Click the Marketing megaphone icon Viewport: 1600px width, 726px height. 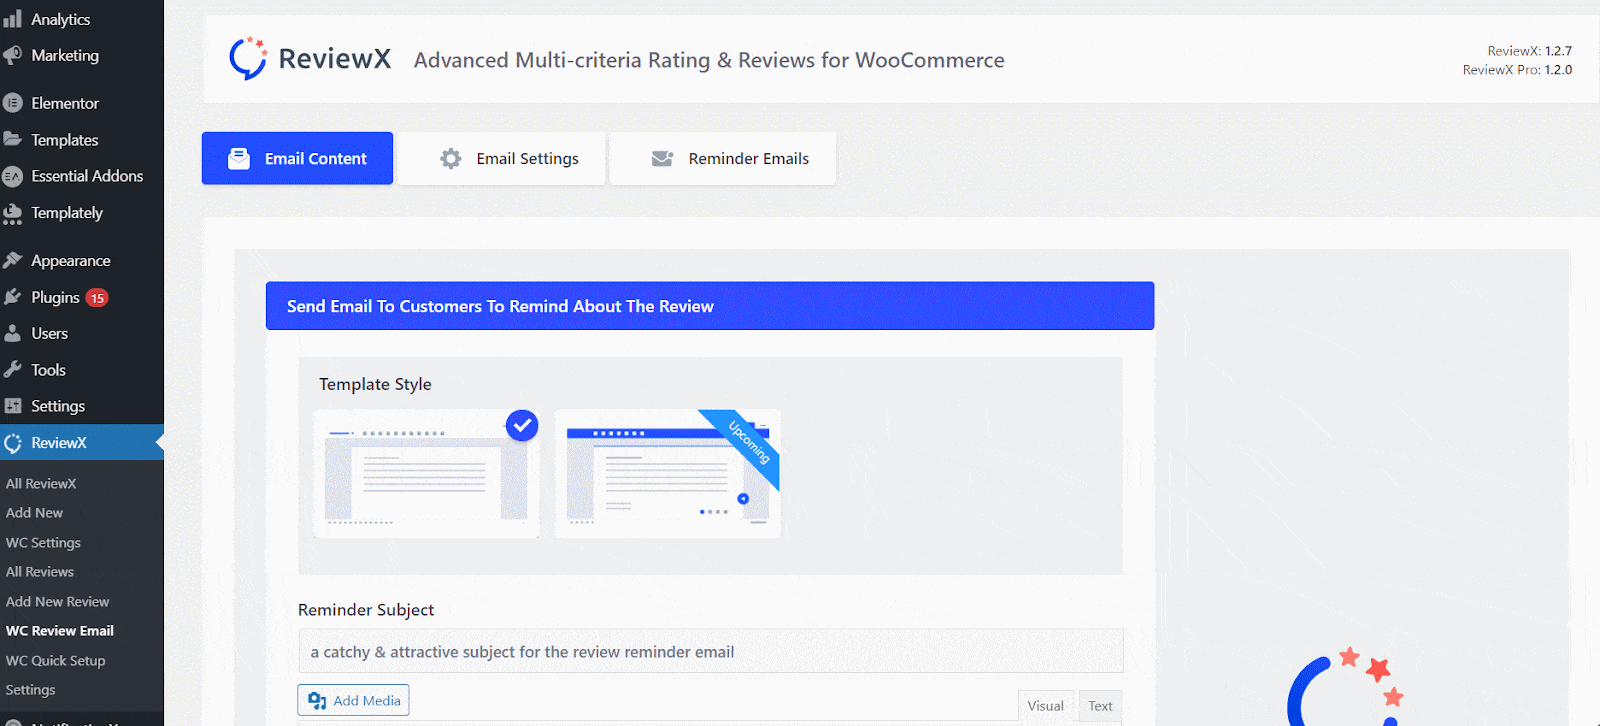pyautogui.click(x=12, y=56)
